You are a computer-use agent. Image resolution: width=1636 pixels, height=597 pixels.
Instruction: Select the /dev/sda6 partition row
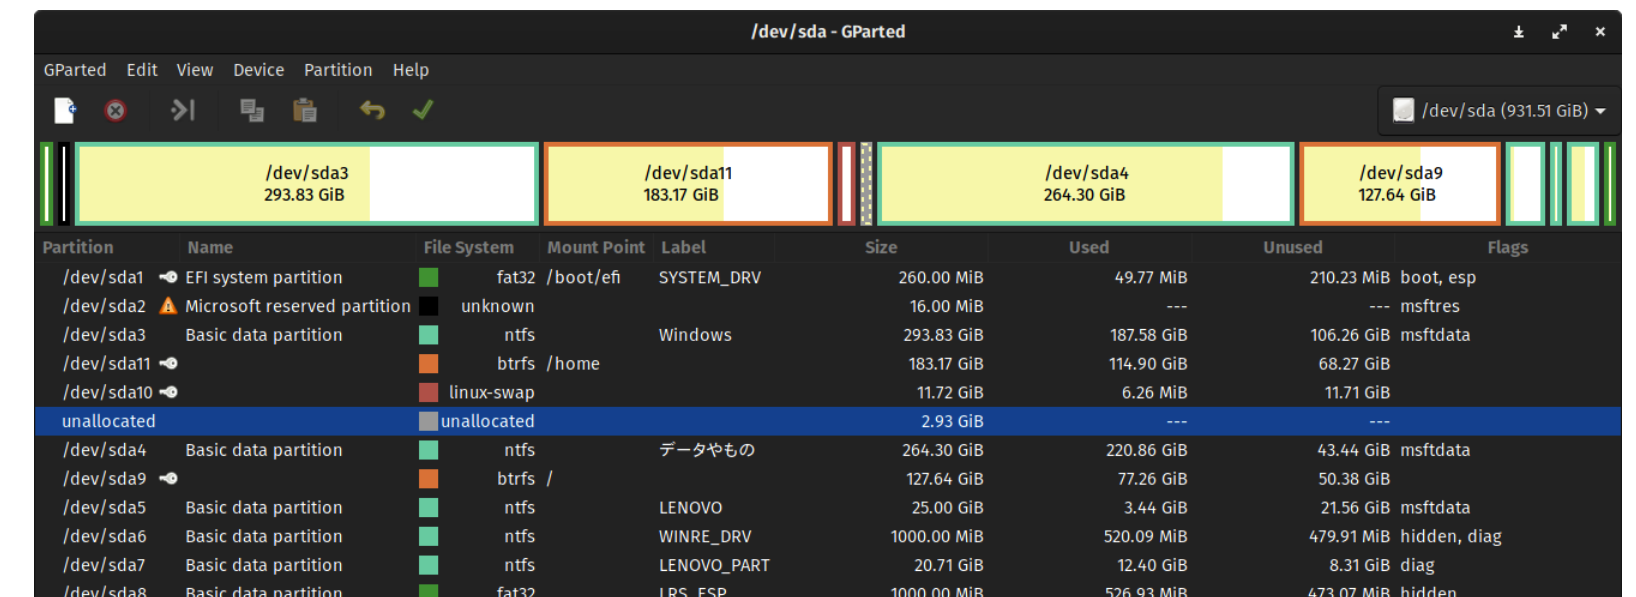click(828, 537)
